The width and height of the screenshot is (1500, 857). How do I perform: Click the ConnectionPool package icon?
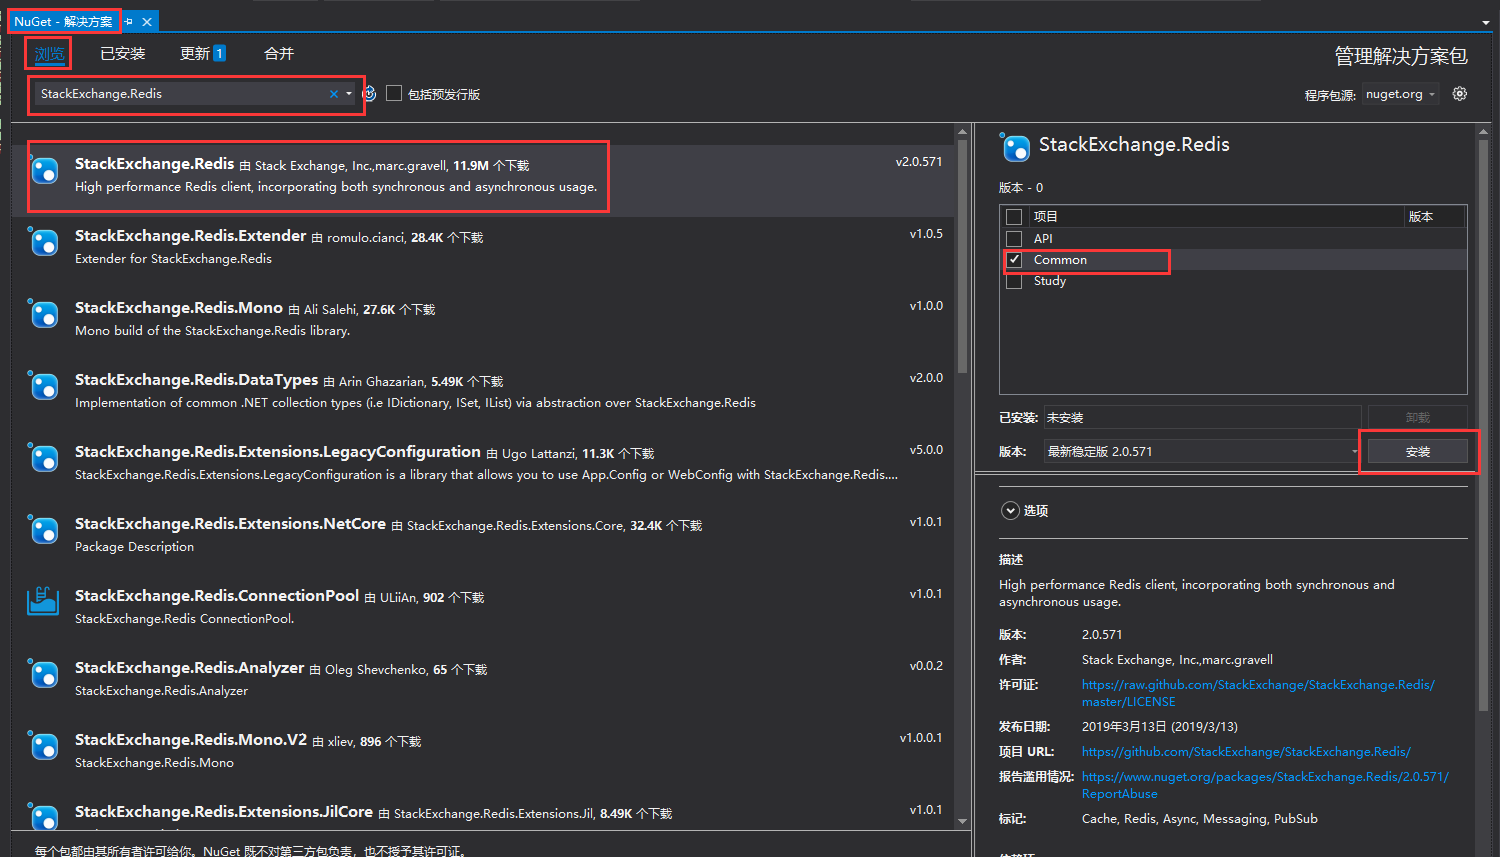point(43,601)
